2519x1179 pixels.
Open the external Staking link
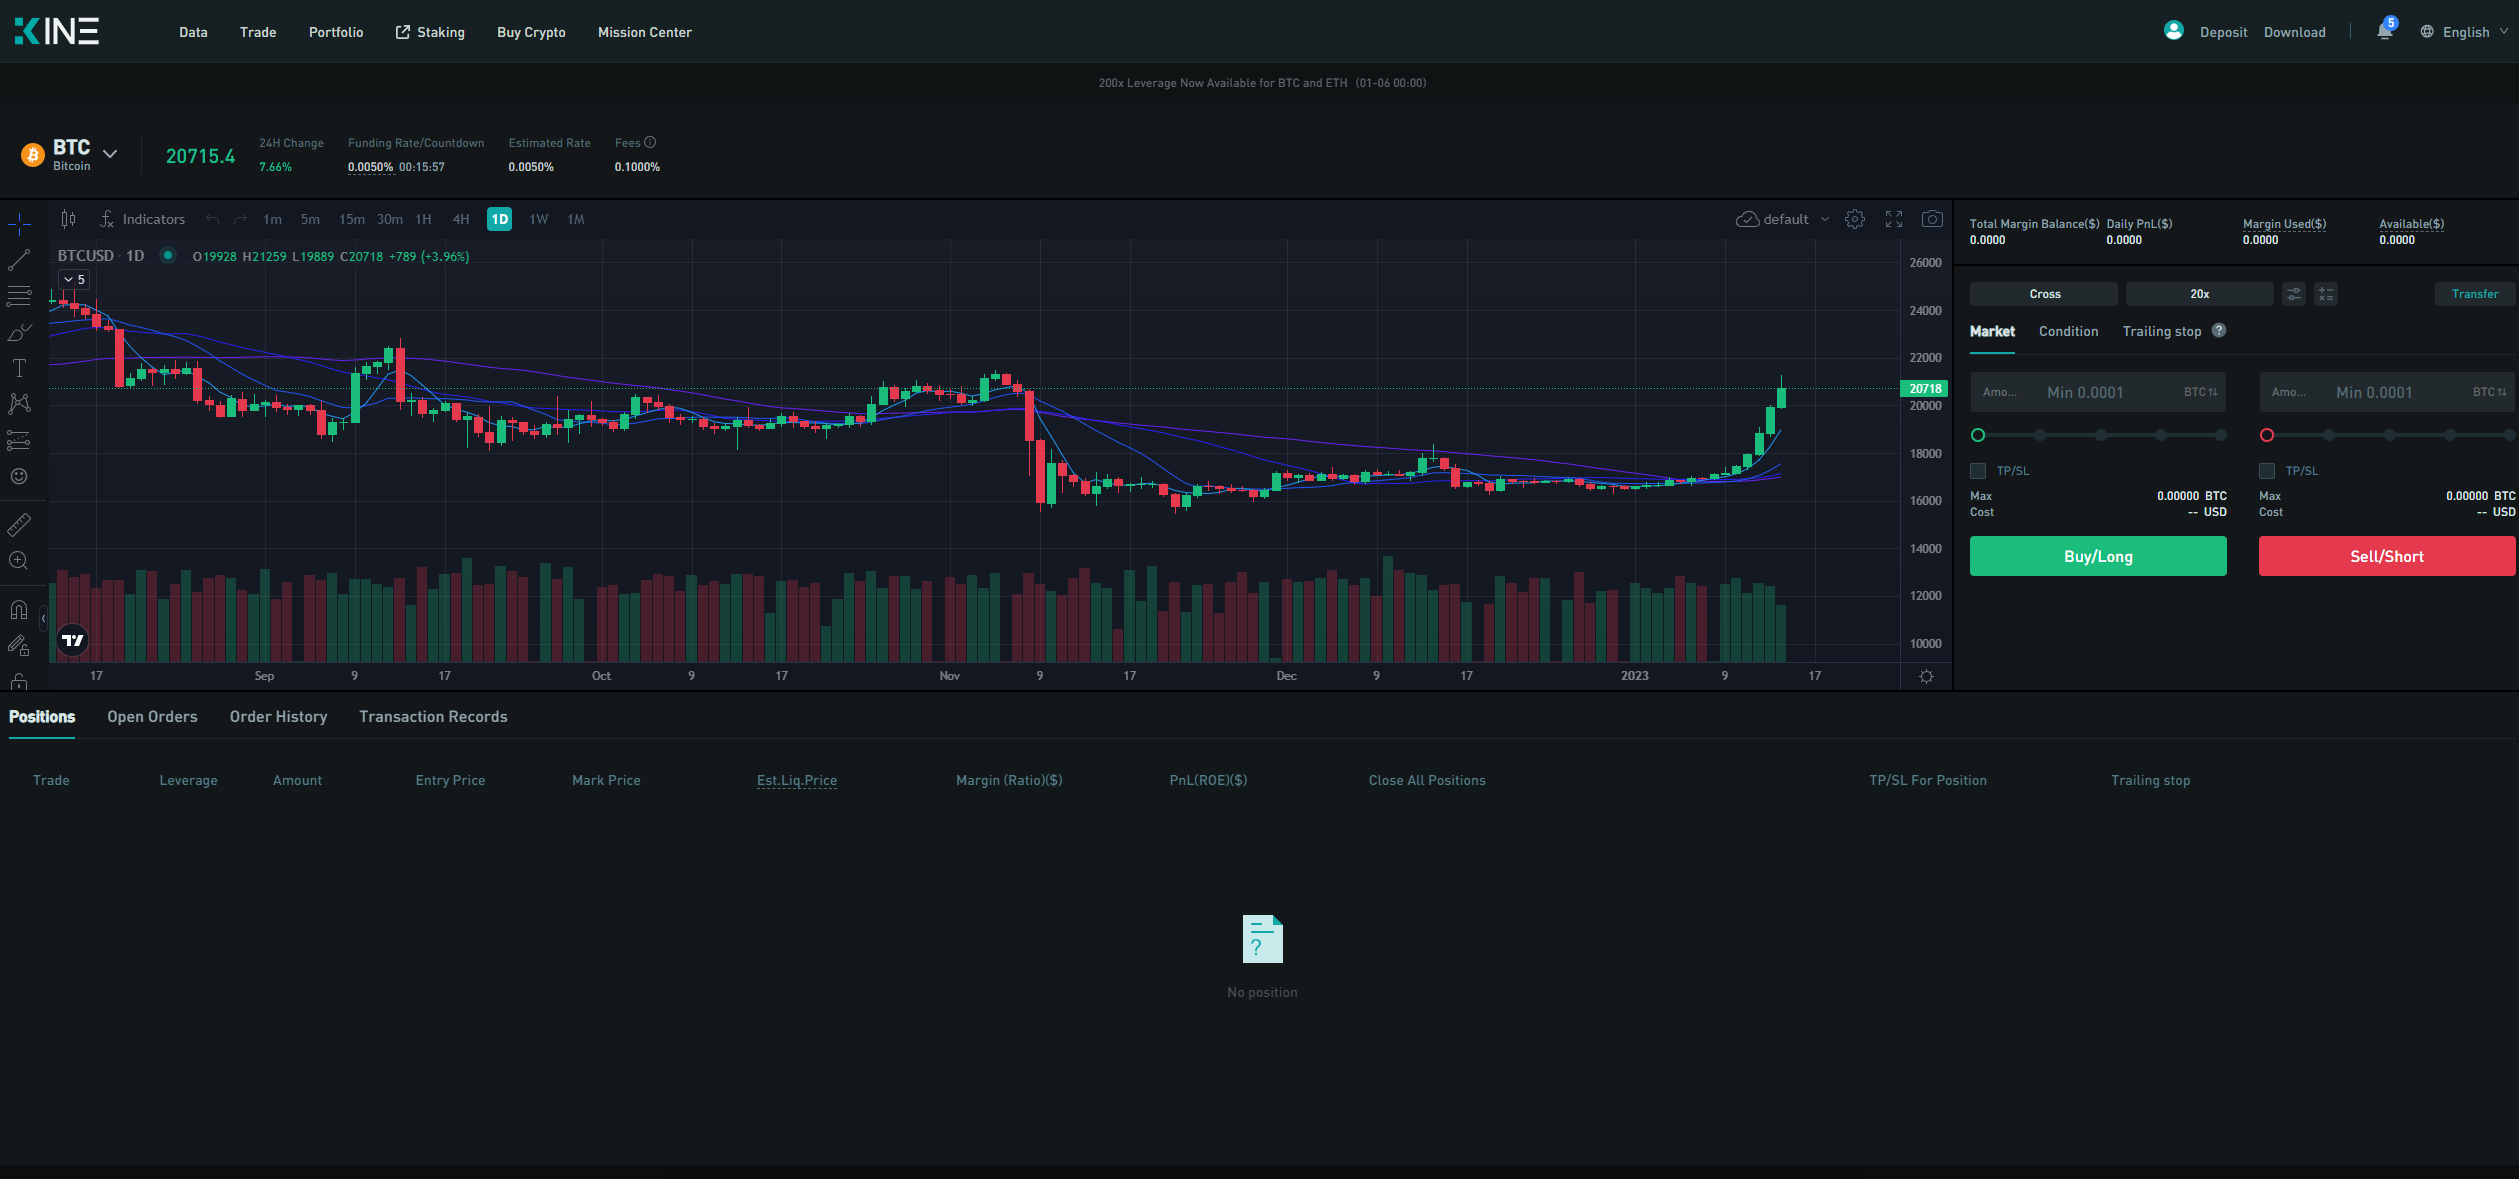click(430, 32)
